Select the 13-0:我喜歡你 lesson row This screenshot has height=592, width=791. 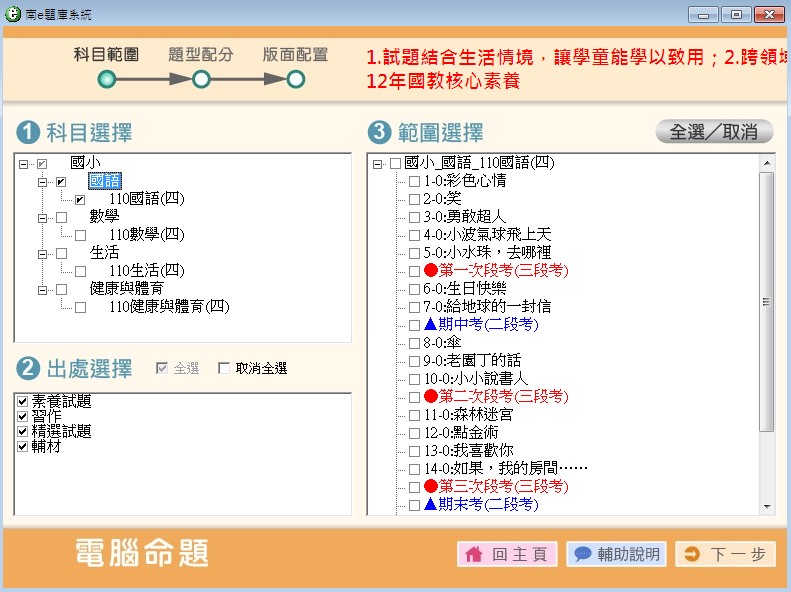tap(469, 451)
